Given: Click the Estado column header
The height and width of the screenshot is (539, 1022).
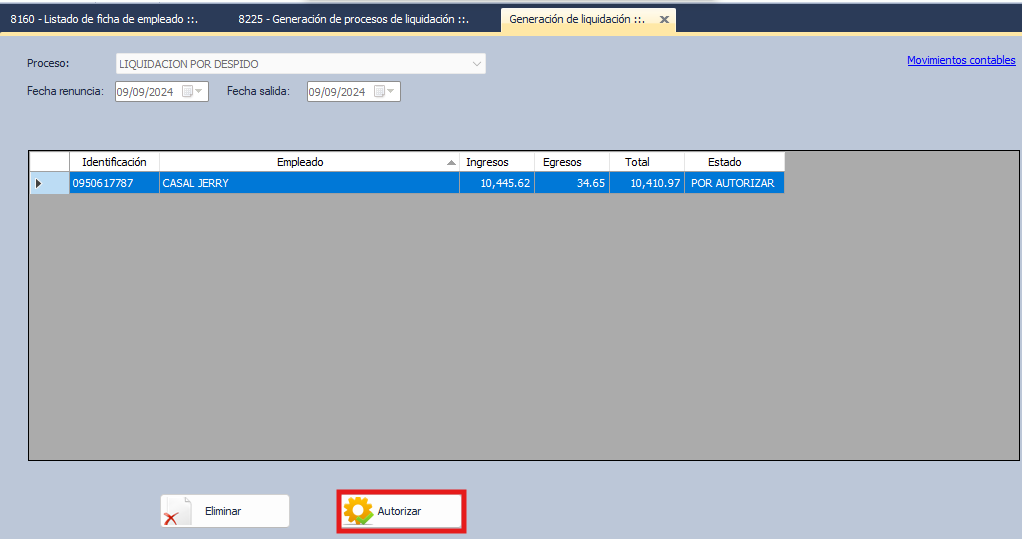Looking at the screenshot, I should coord(724,162).
